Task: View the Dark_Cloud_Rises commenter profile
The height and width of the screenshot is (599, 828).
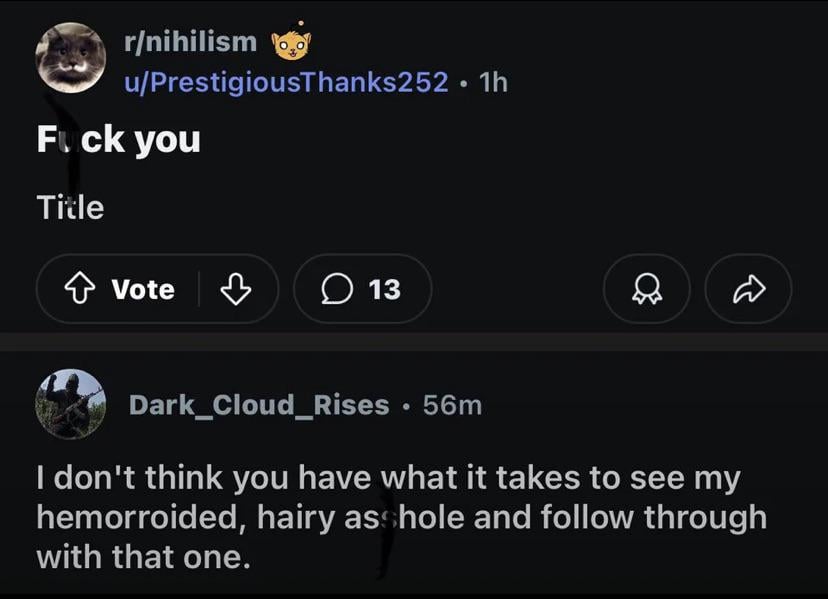Action: (x=258, y=405)
